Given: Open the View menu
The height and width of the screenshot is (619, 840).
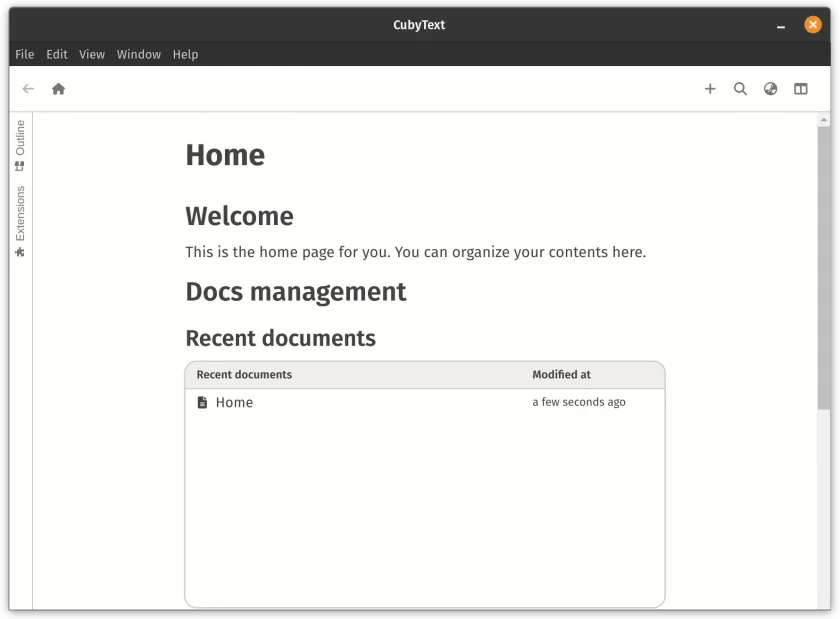Looking at the screenshot, I should pyautogui.click(x=92, y=54).
